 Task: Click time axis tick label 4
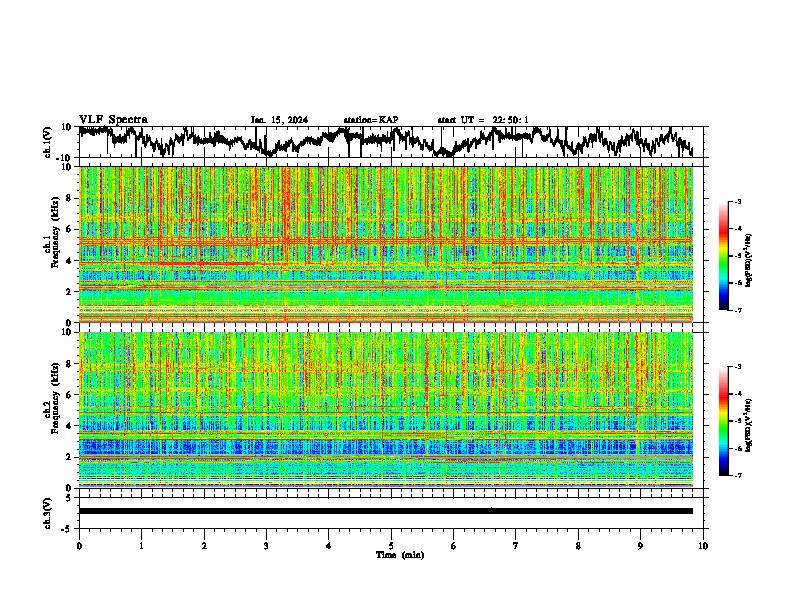(329, 546)
